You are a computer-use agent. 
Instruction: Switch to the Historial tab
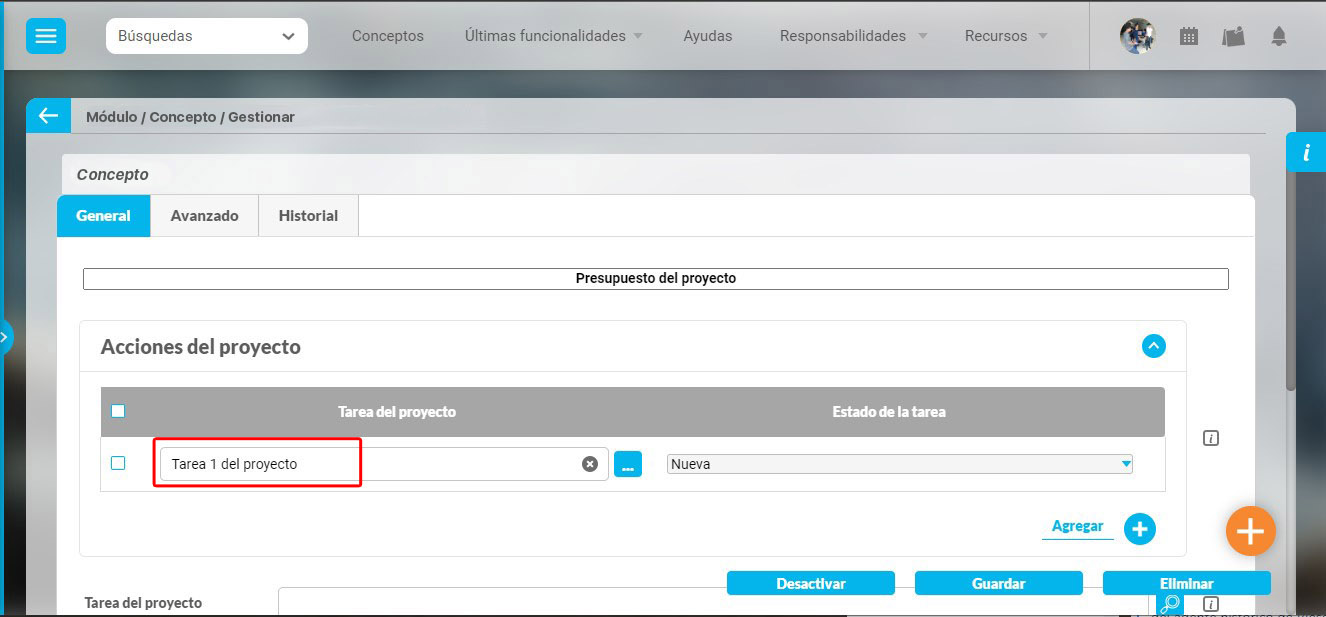click(308, 216)
